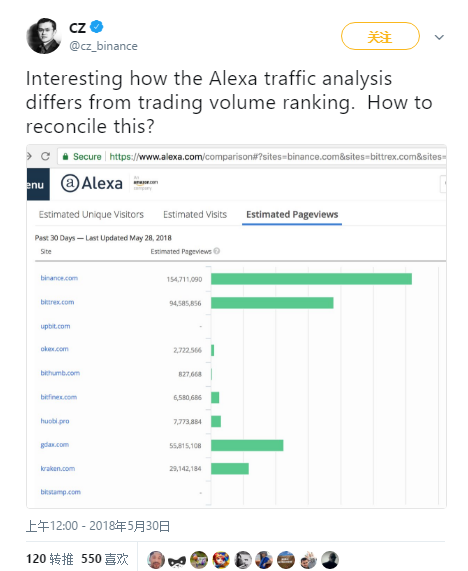This screenshot has width=468, height=571.
Task: Click the 关注 follow button
Action: click(x=380, y=36)
